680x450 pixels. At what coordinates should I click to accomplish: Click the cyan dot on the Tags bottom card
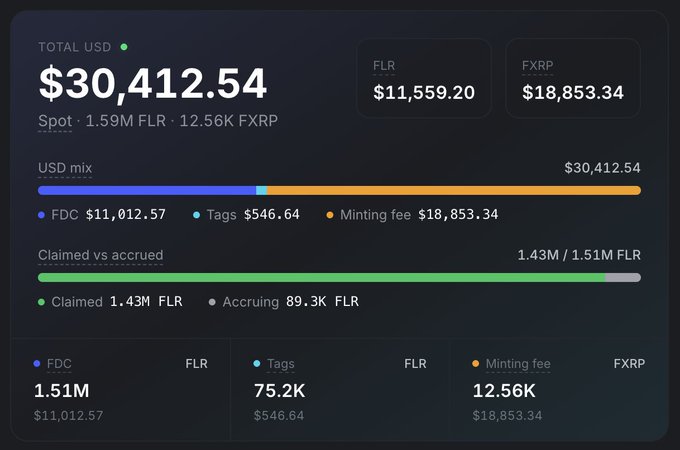(x=257, y=364)
